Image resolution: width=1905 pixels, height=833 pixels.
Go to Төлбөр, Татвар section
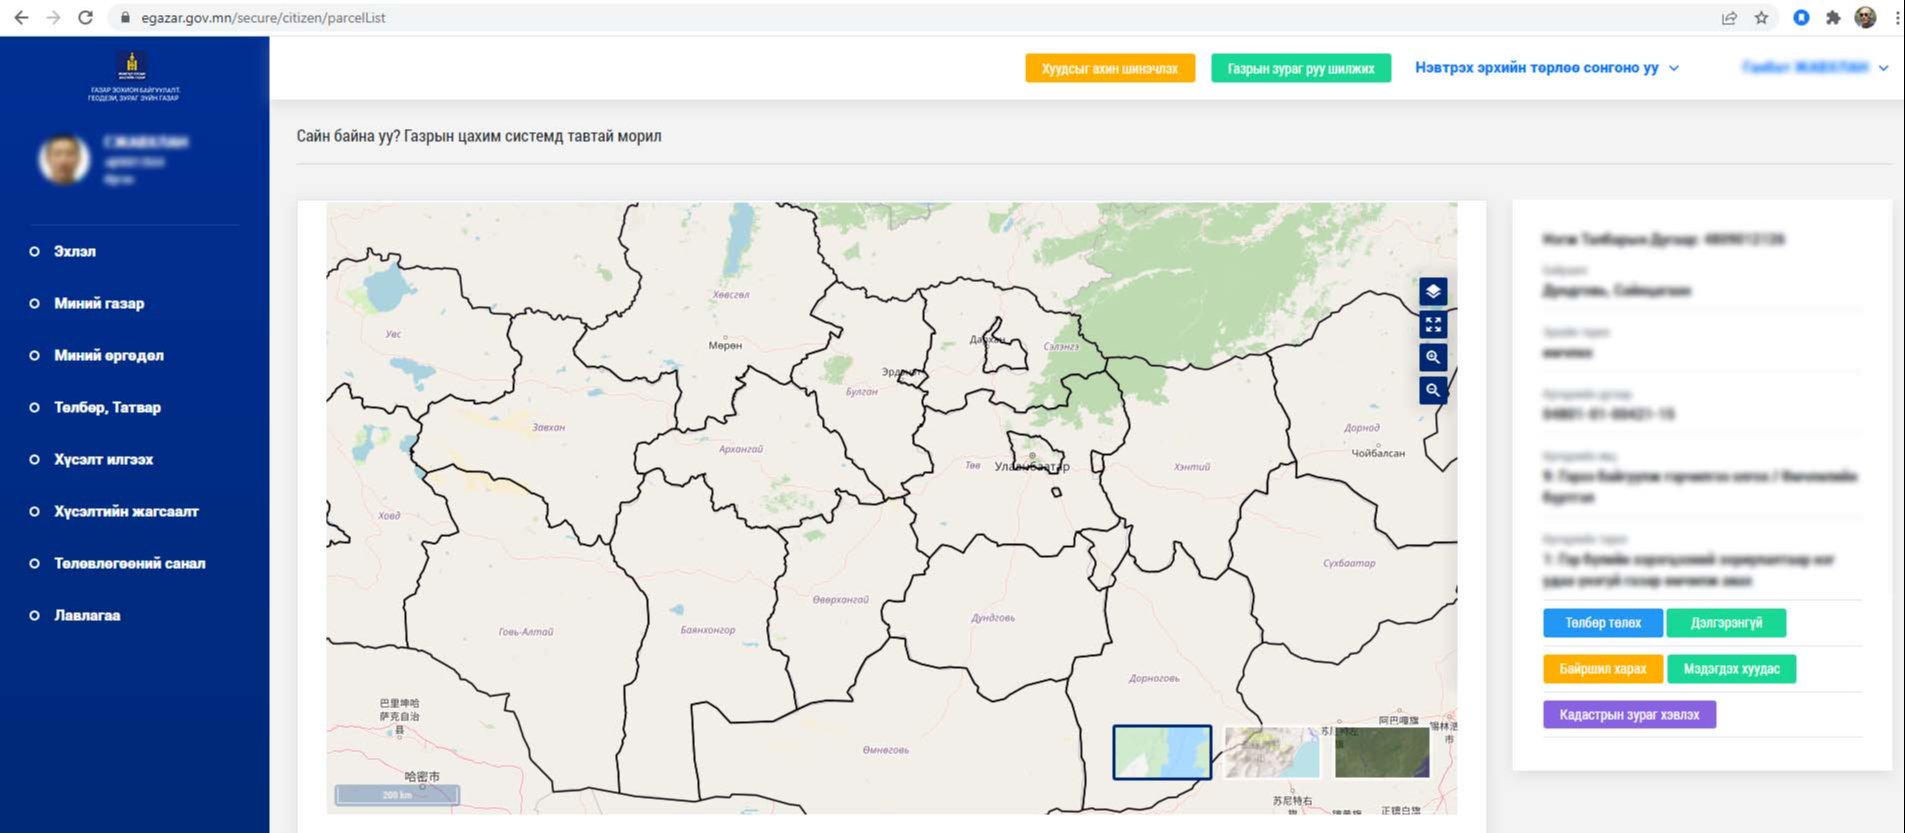107,407
